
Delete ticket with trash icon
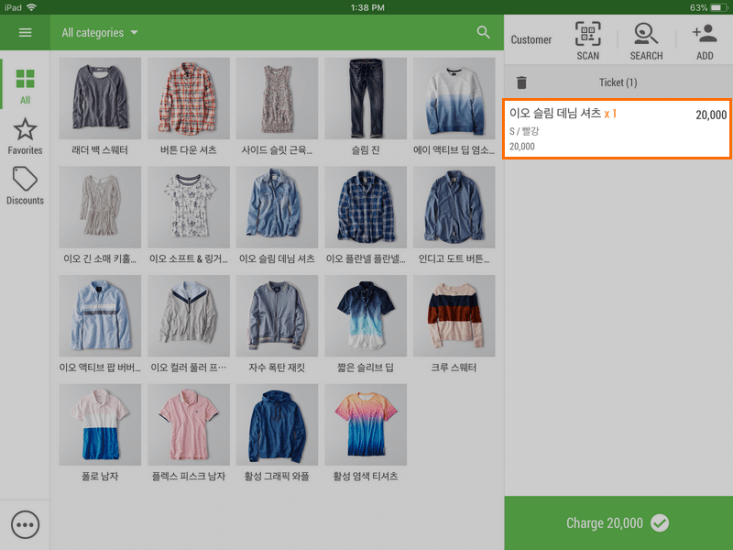pyautogui.click(x=522, y=83)
